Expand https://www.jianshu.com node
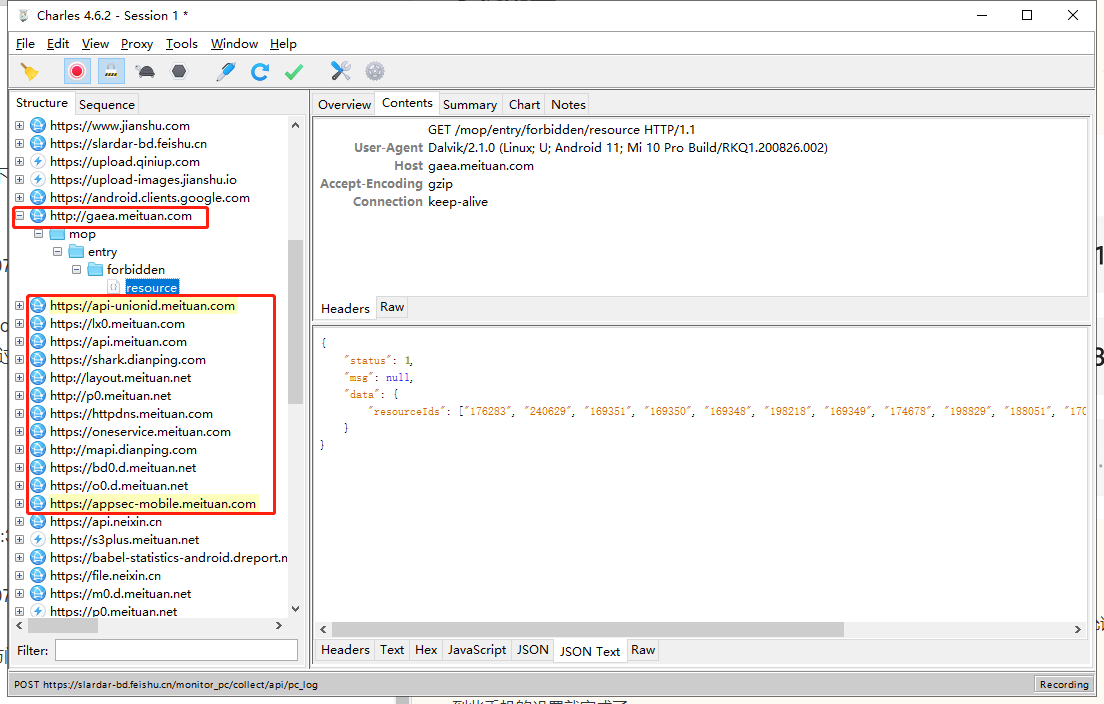Viewport: 1104px width, 704px height. [20, 125]
